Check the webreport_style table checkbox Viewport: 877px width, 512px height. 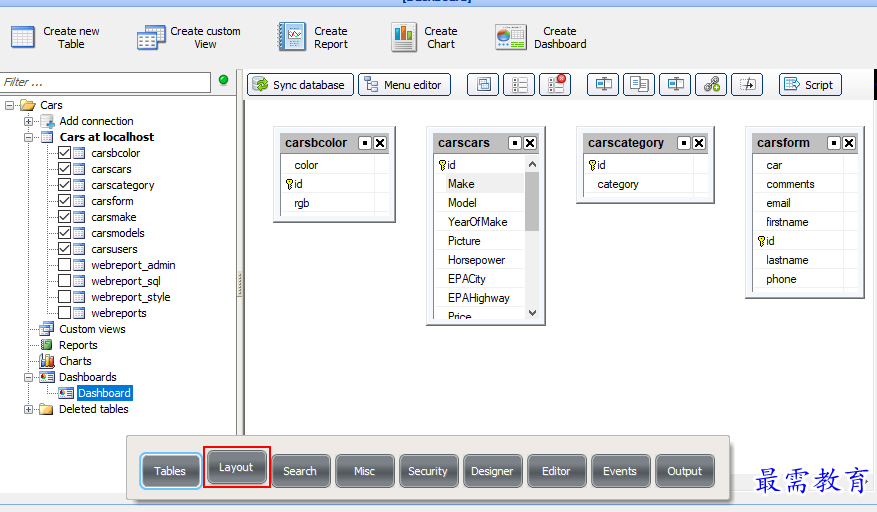(x=64, y=297)
